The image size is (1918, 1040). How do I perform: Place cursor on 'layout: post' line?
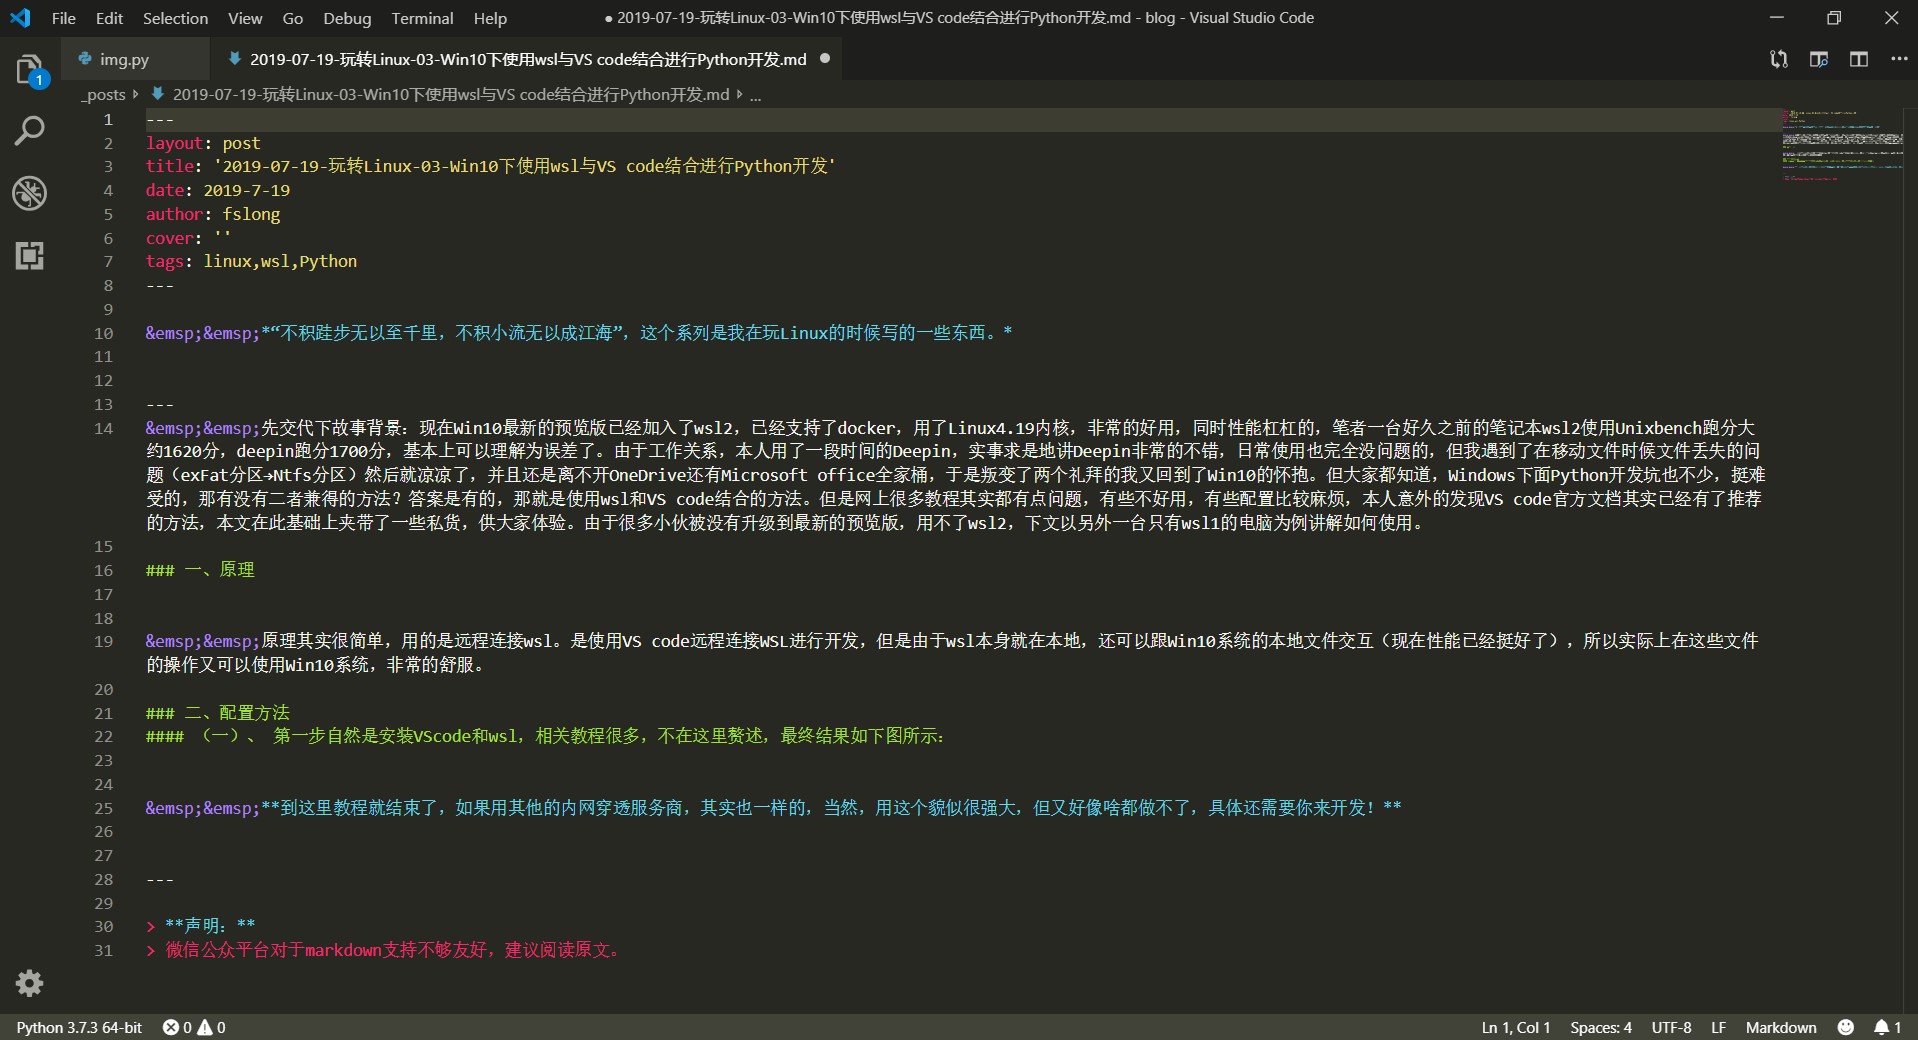tap(203, 143)
